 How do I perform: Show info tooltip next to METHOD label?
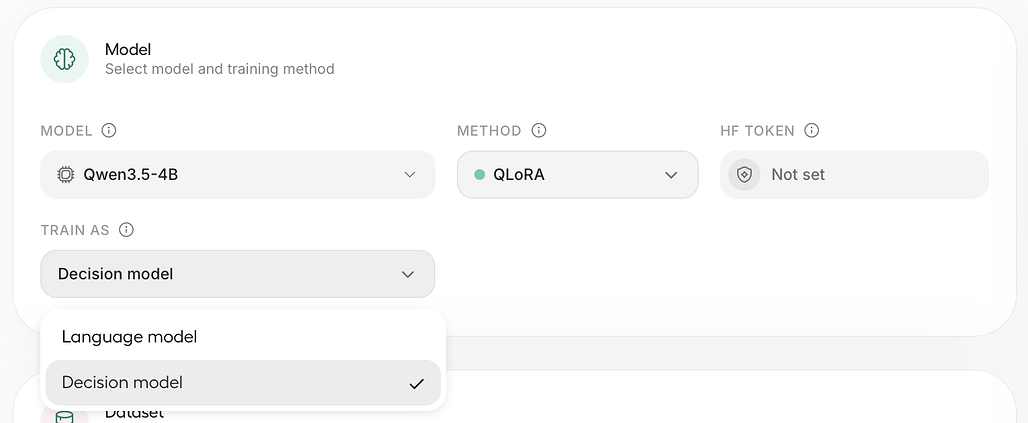pyautogui.click(x=539, y=131)
